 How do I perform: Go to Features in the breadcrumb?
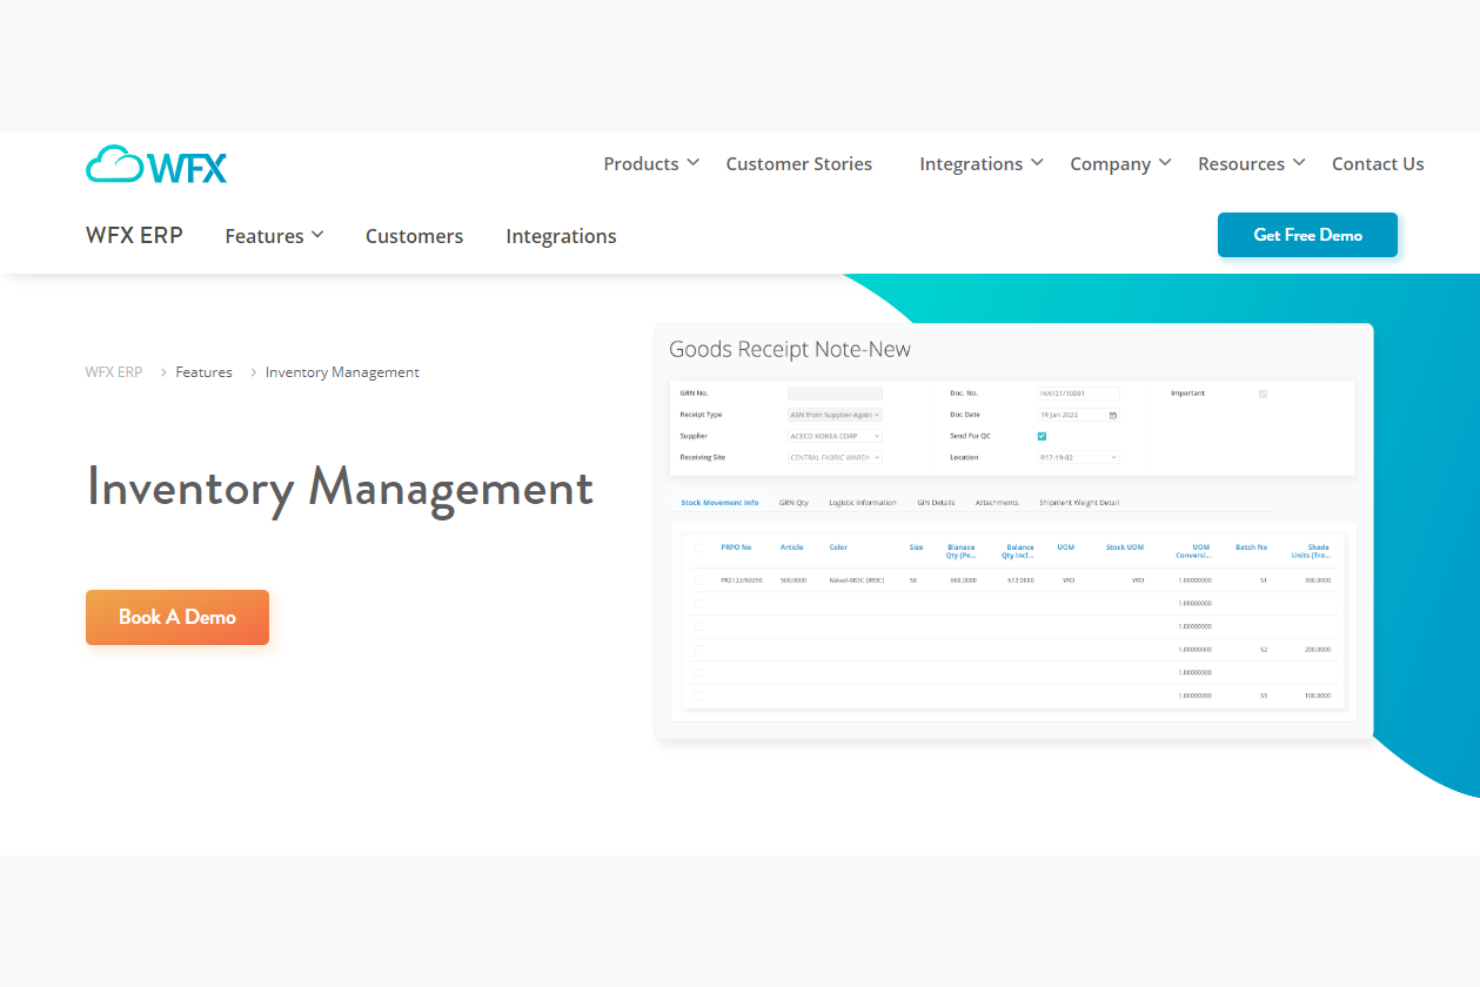coord(204,372)
